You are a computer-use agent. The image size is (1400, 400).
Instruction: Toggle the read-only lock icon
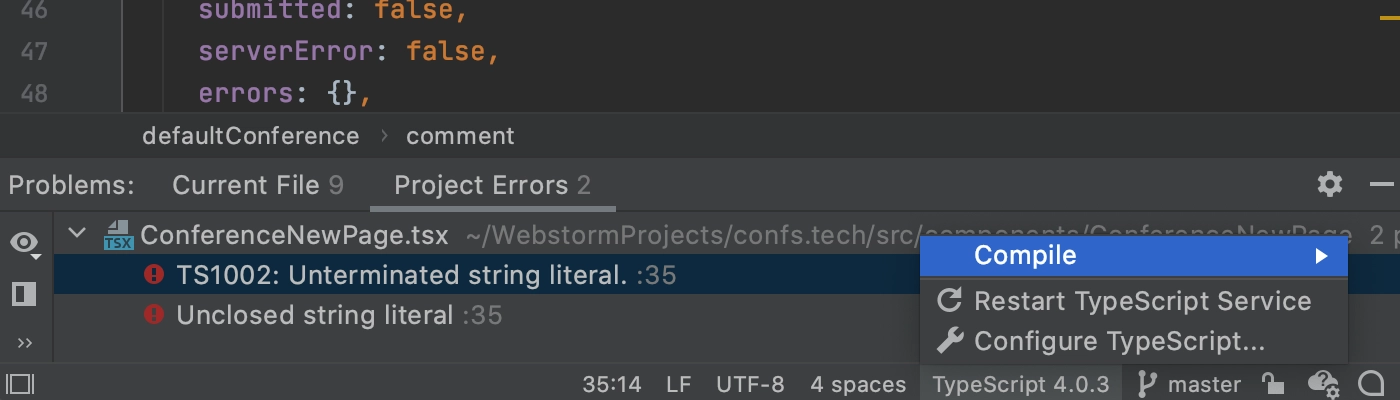point(1272,384)
